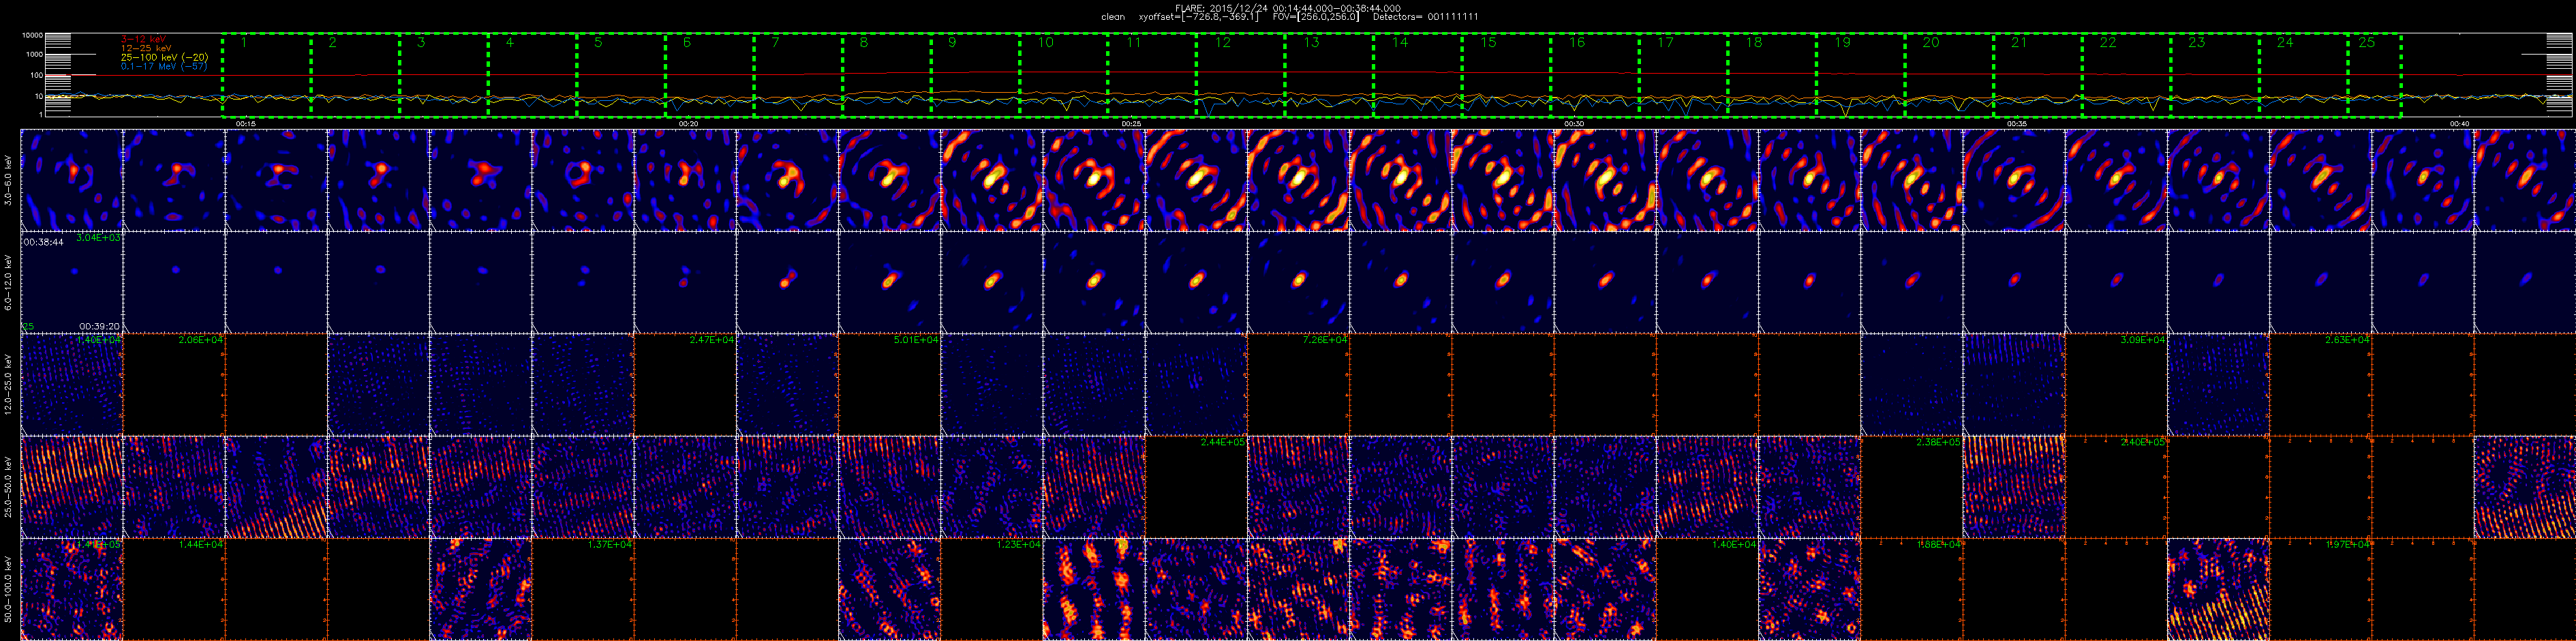Open the black panel labeled 2.44E+05
Viewport: 2576px width, 641px height.
[x=1196, y=487]
